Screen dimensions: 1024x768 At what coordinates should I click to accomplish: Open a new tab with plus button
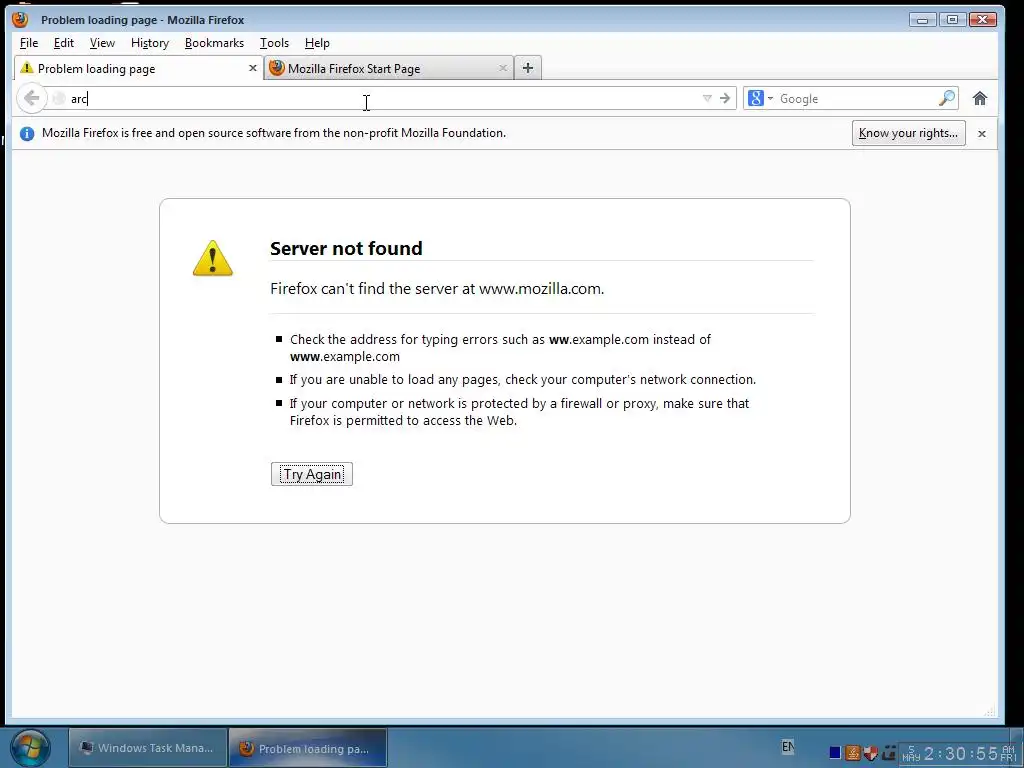tap(528, 68)
